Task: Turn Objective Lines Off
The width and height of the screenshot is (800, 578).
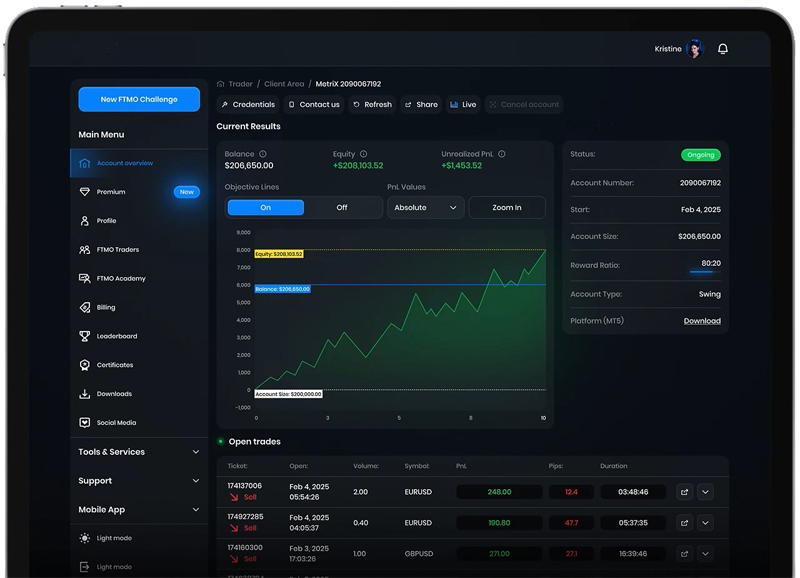Action: [342, 208]
